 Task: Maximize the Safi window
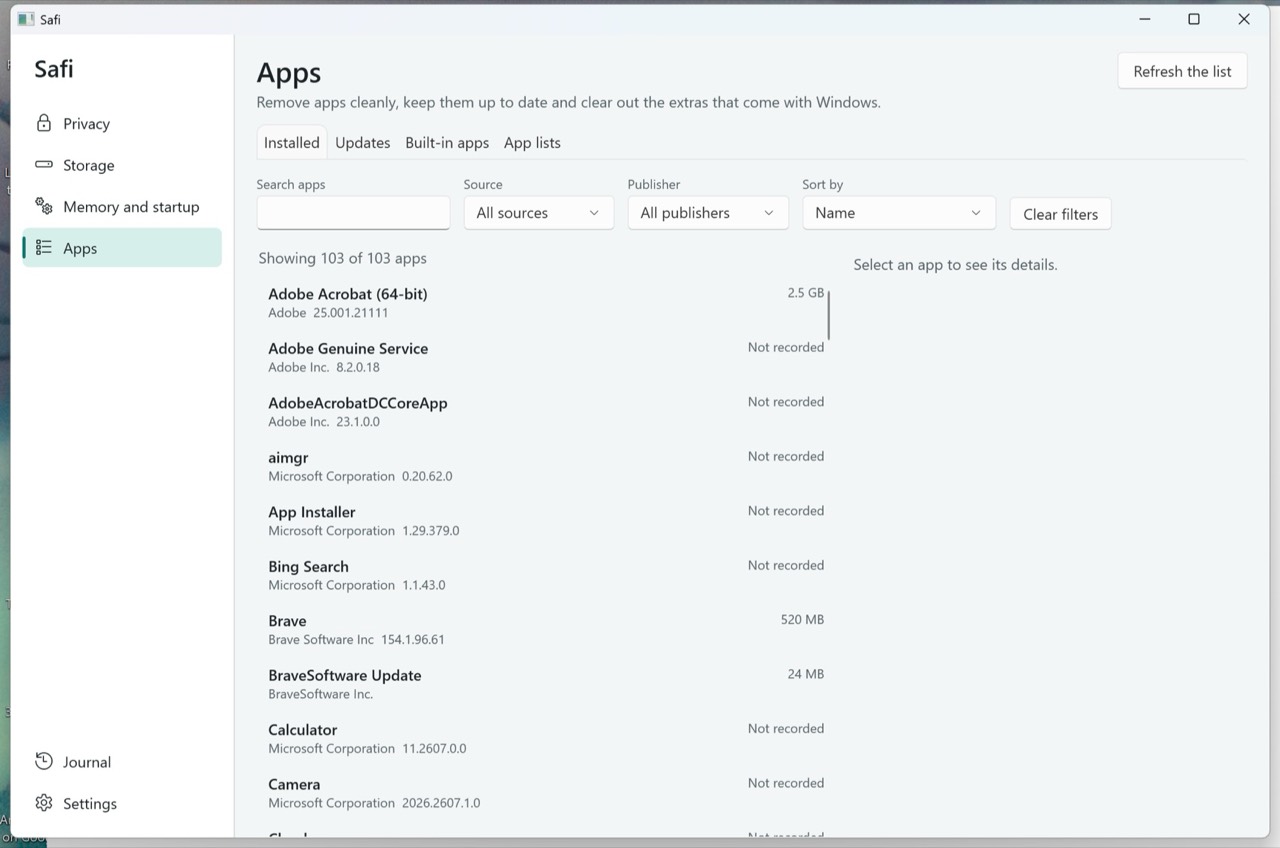[x=1193, y=19]
